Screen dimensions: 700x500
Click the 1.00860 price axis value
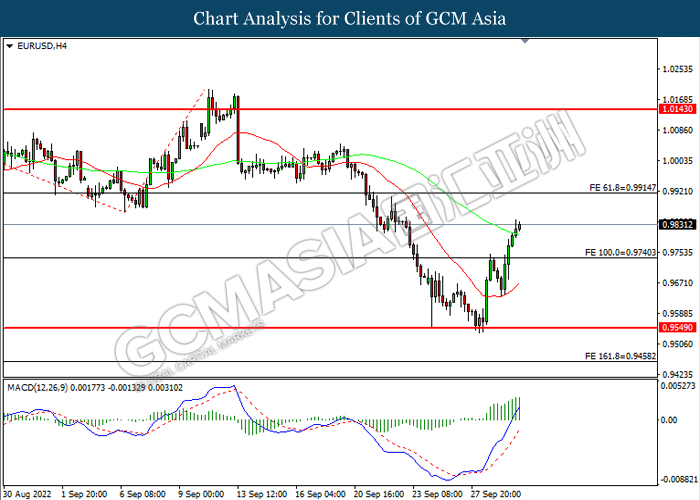click(678, 130)
